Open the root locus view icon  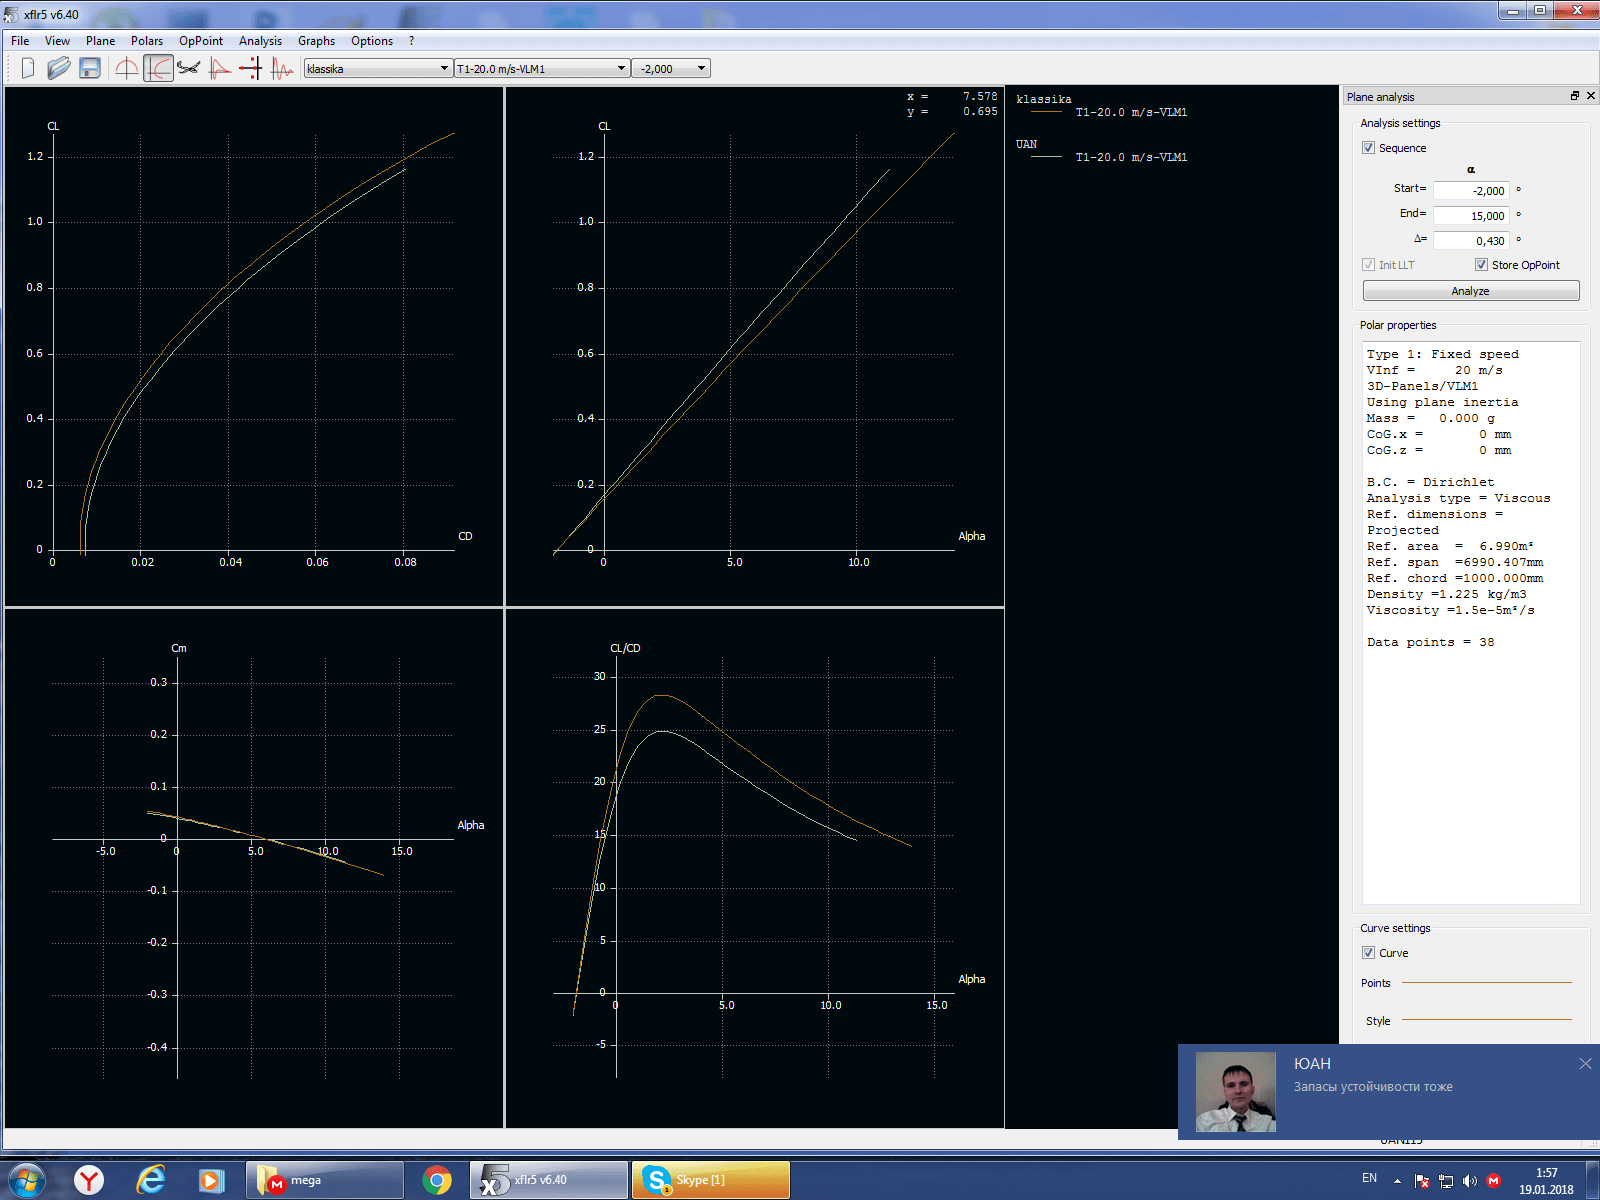251,68
